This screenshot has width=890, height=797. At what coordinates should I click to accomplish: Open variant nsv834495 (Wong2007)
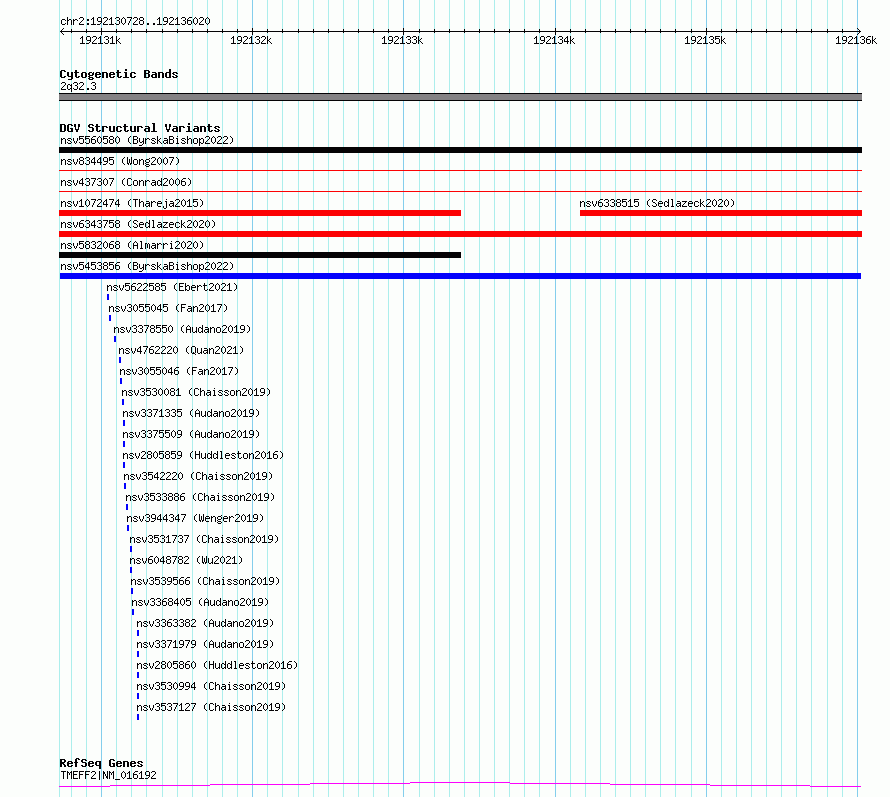[x=120, y=161]
